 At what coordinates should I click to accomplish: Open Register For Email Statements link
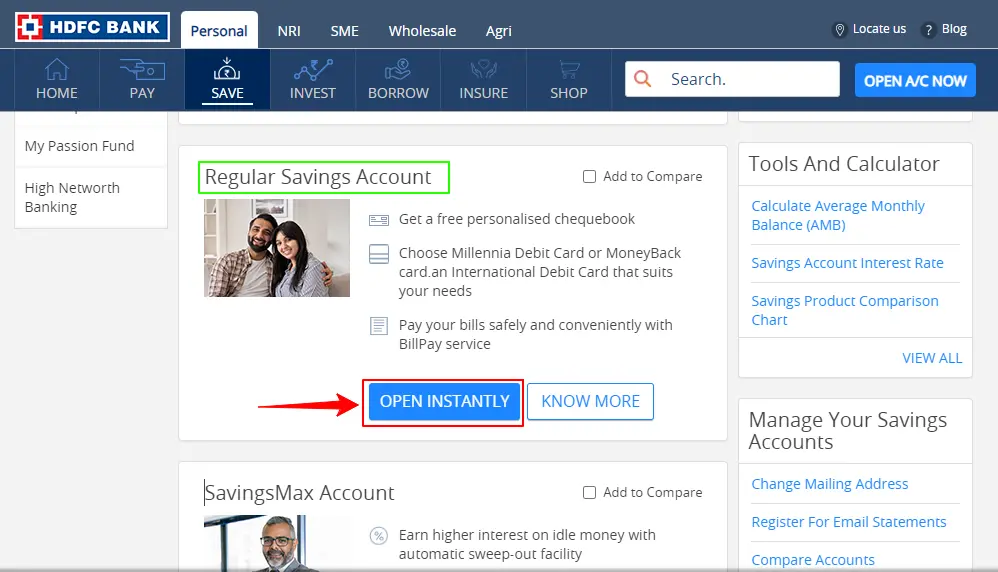[x=848, y=522]
